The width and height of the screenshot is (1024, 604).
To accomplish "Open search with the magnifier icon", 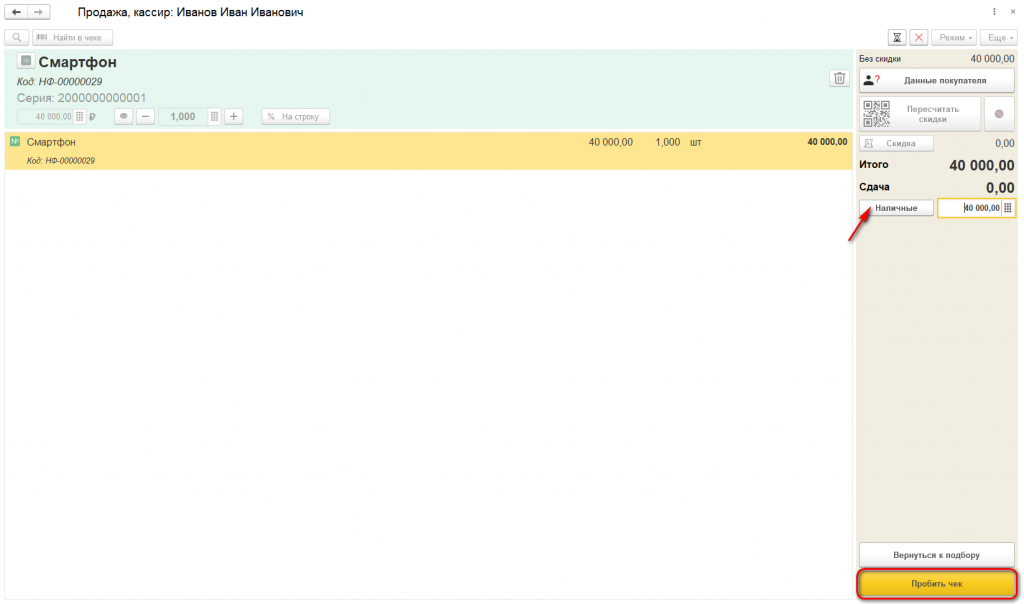I will 17,38.
